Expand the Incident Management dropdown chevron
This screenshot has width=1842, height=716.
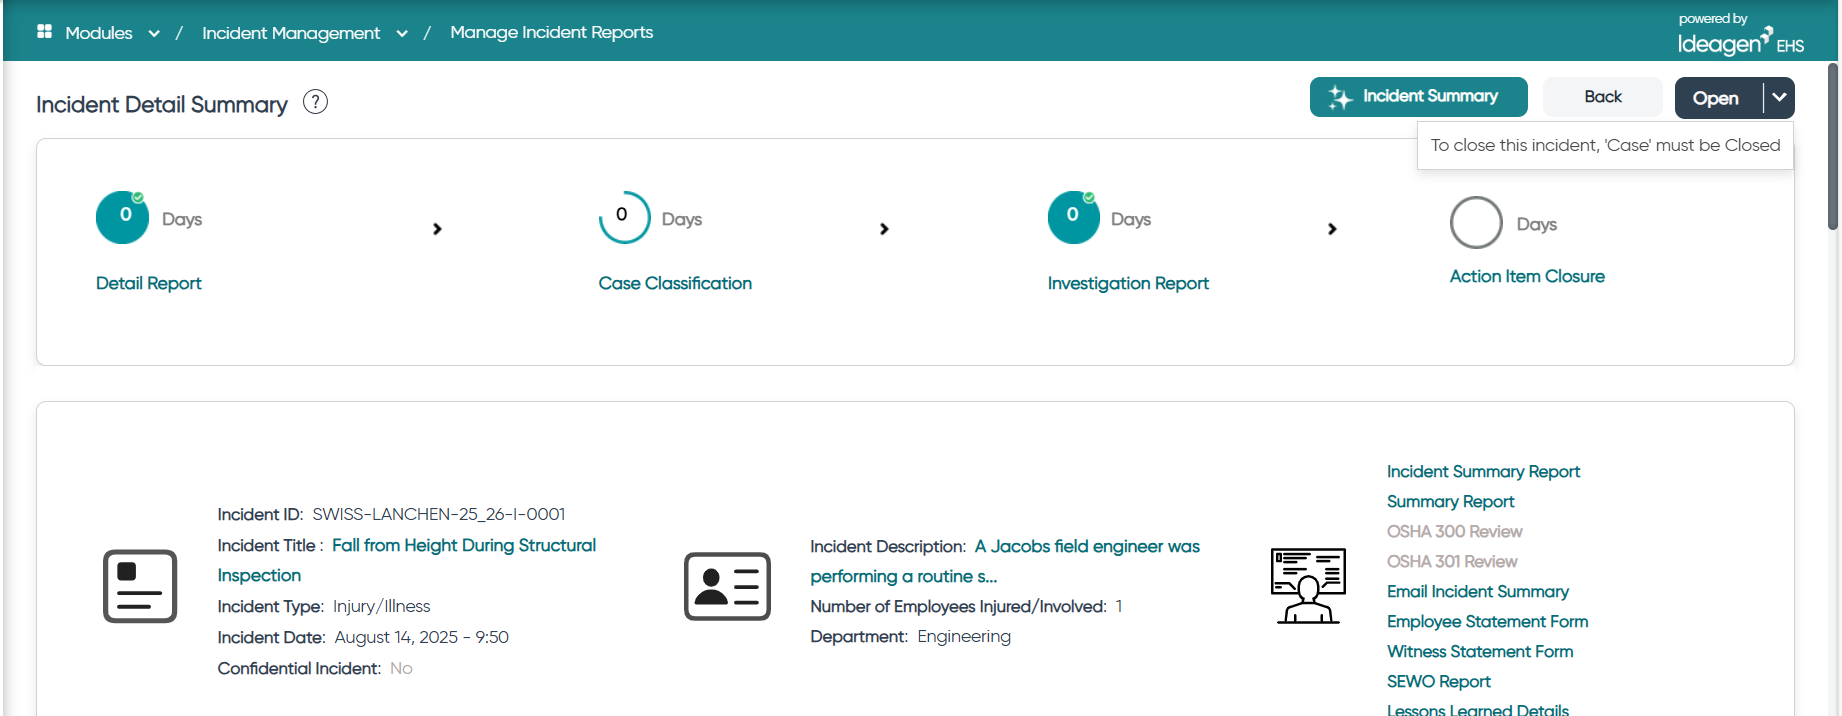pyautogui.click(x=402, y=34)
